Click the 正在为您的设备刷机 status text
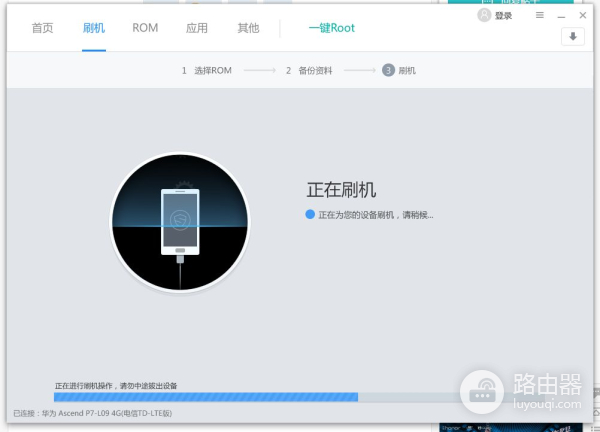 [376, 215]
